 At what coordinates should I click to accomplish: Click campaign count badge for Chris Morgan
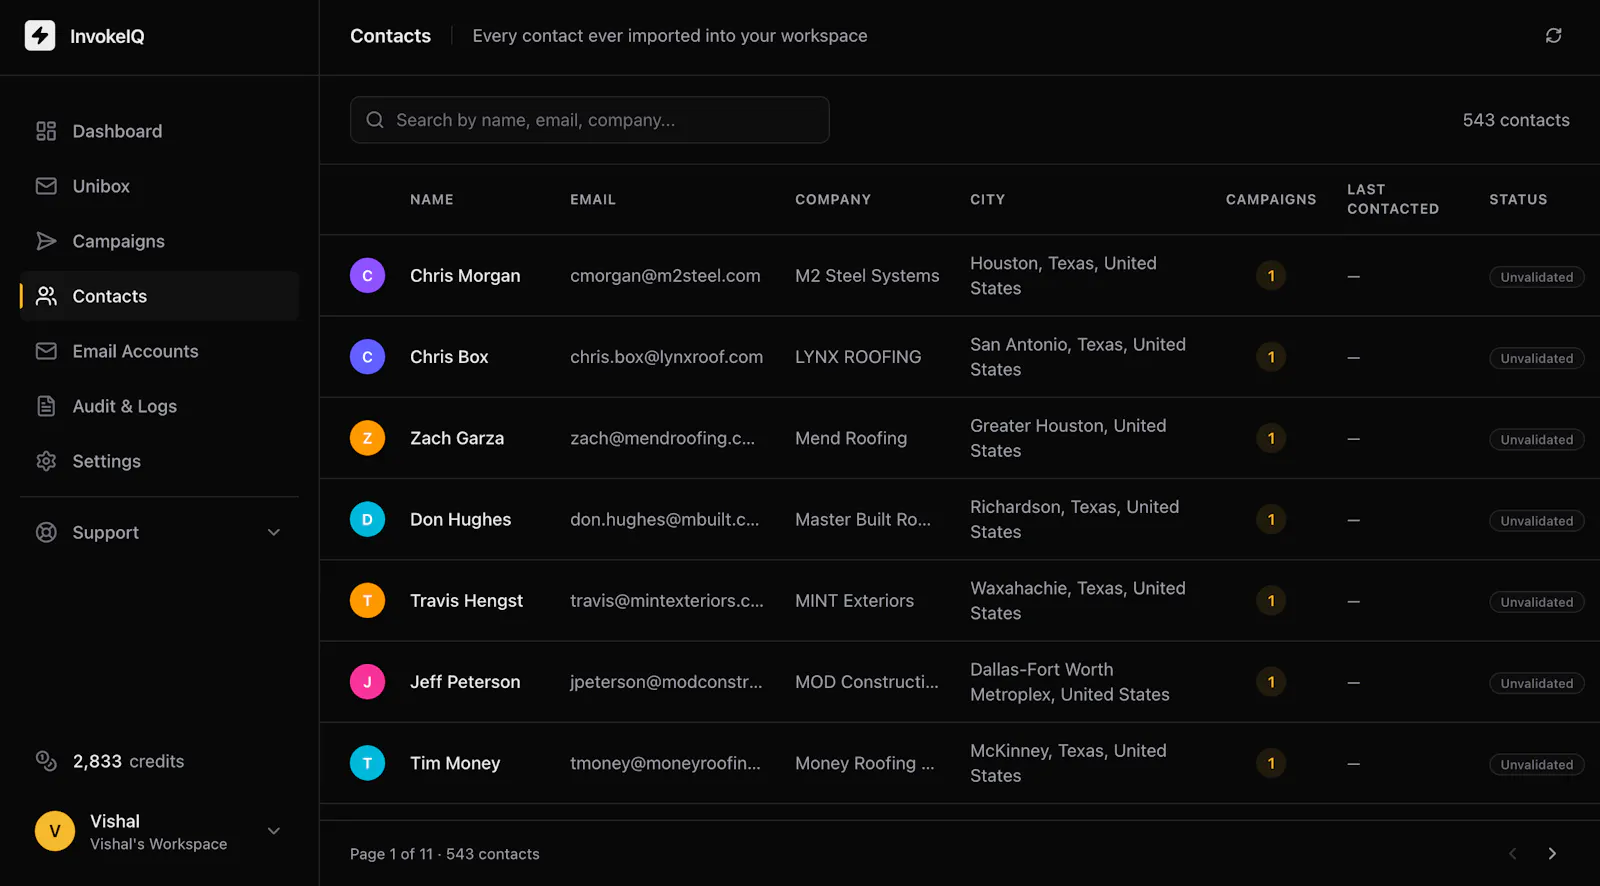1271,276
